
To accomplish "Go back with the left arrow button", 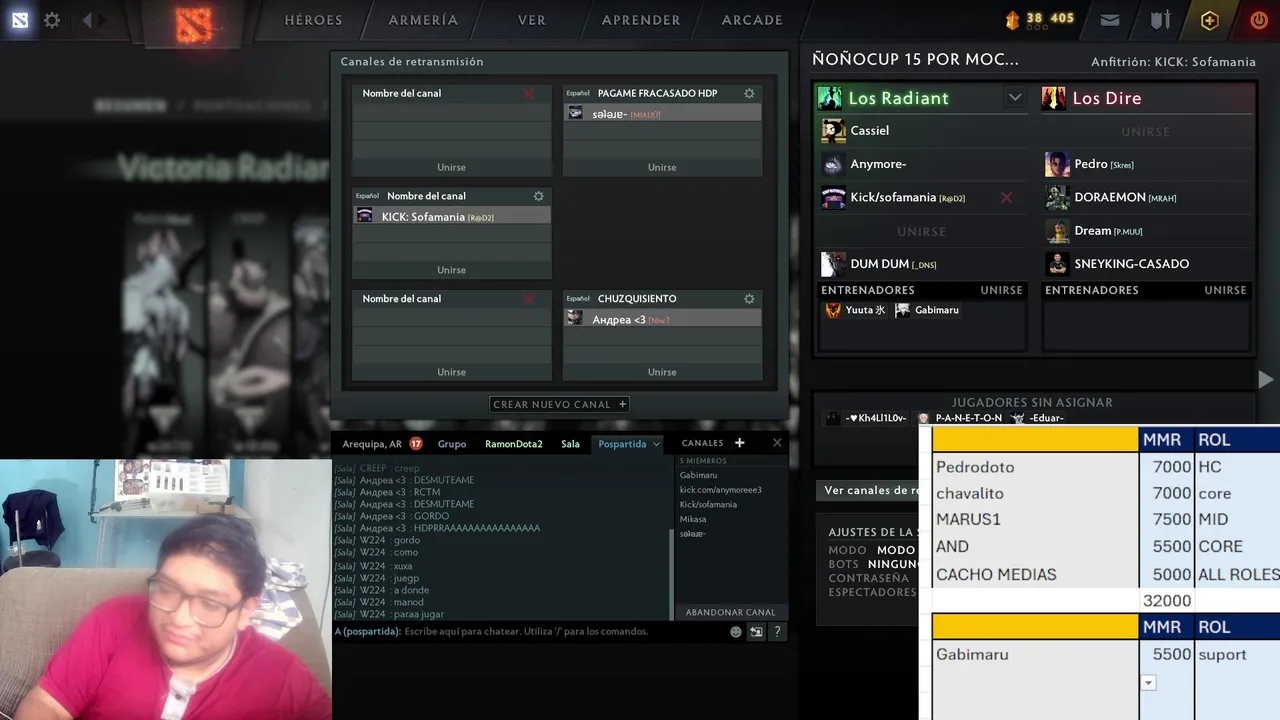I will tap(87, 20).
